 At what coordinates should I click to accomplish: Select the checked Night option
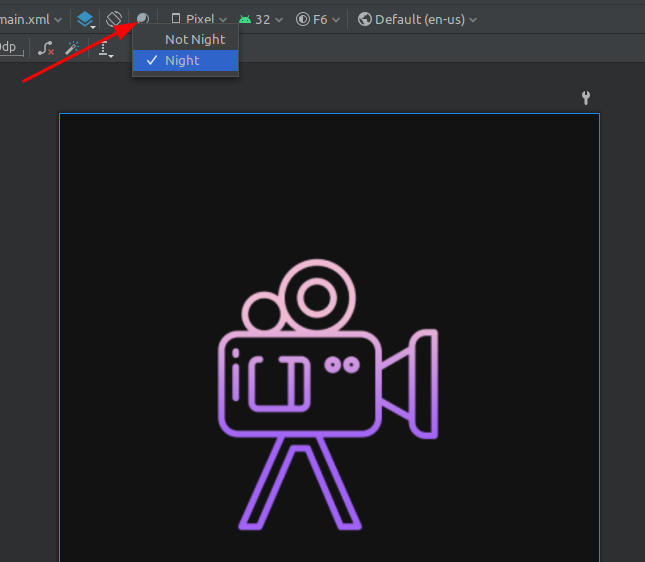point(185,60)
